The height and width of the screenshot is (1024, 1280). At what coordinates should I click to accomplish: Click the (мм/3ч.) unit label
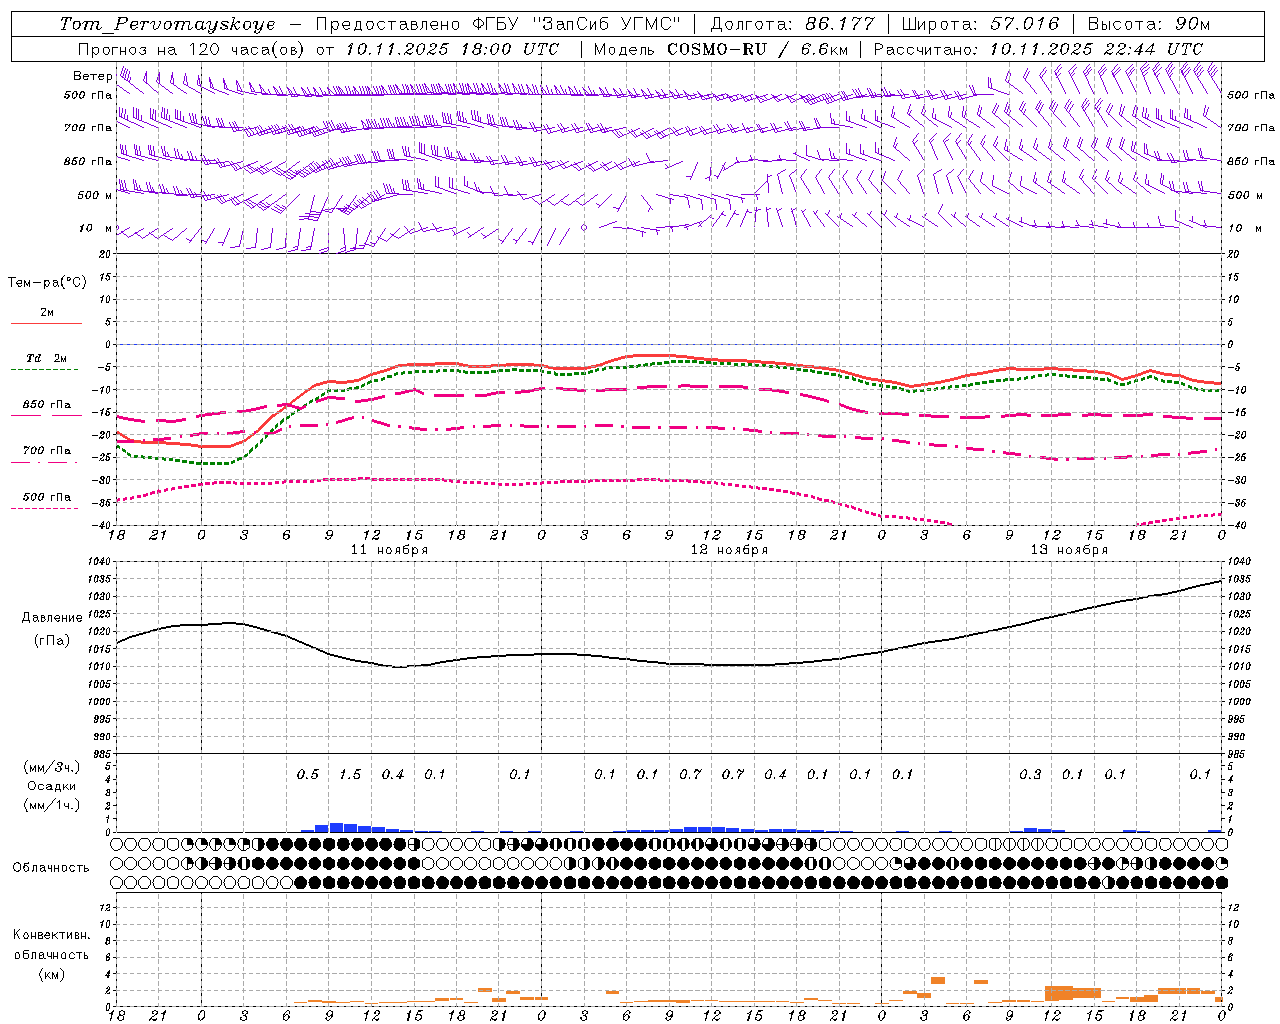[52, 767]
